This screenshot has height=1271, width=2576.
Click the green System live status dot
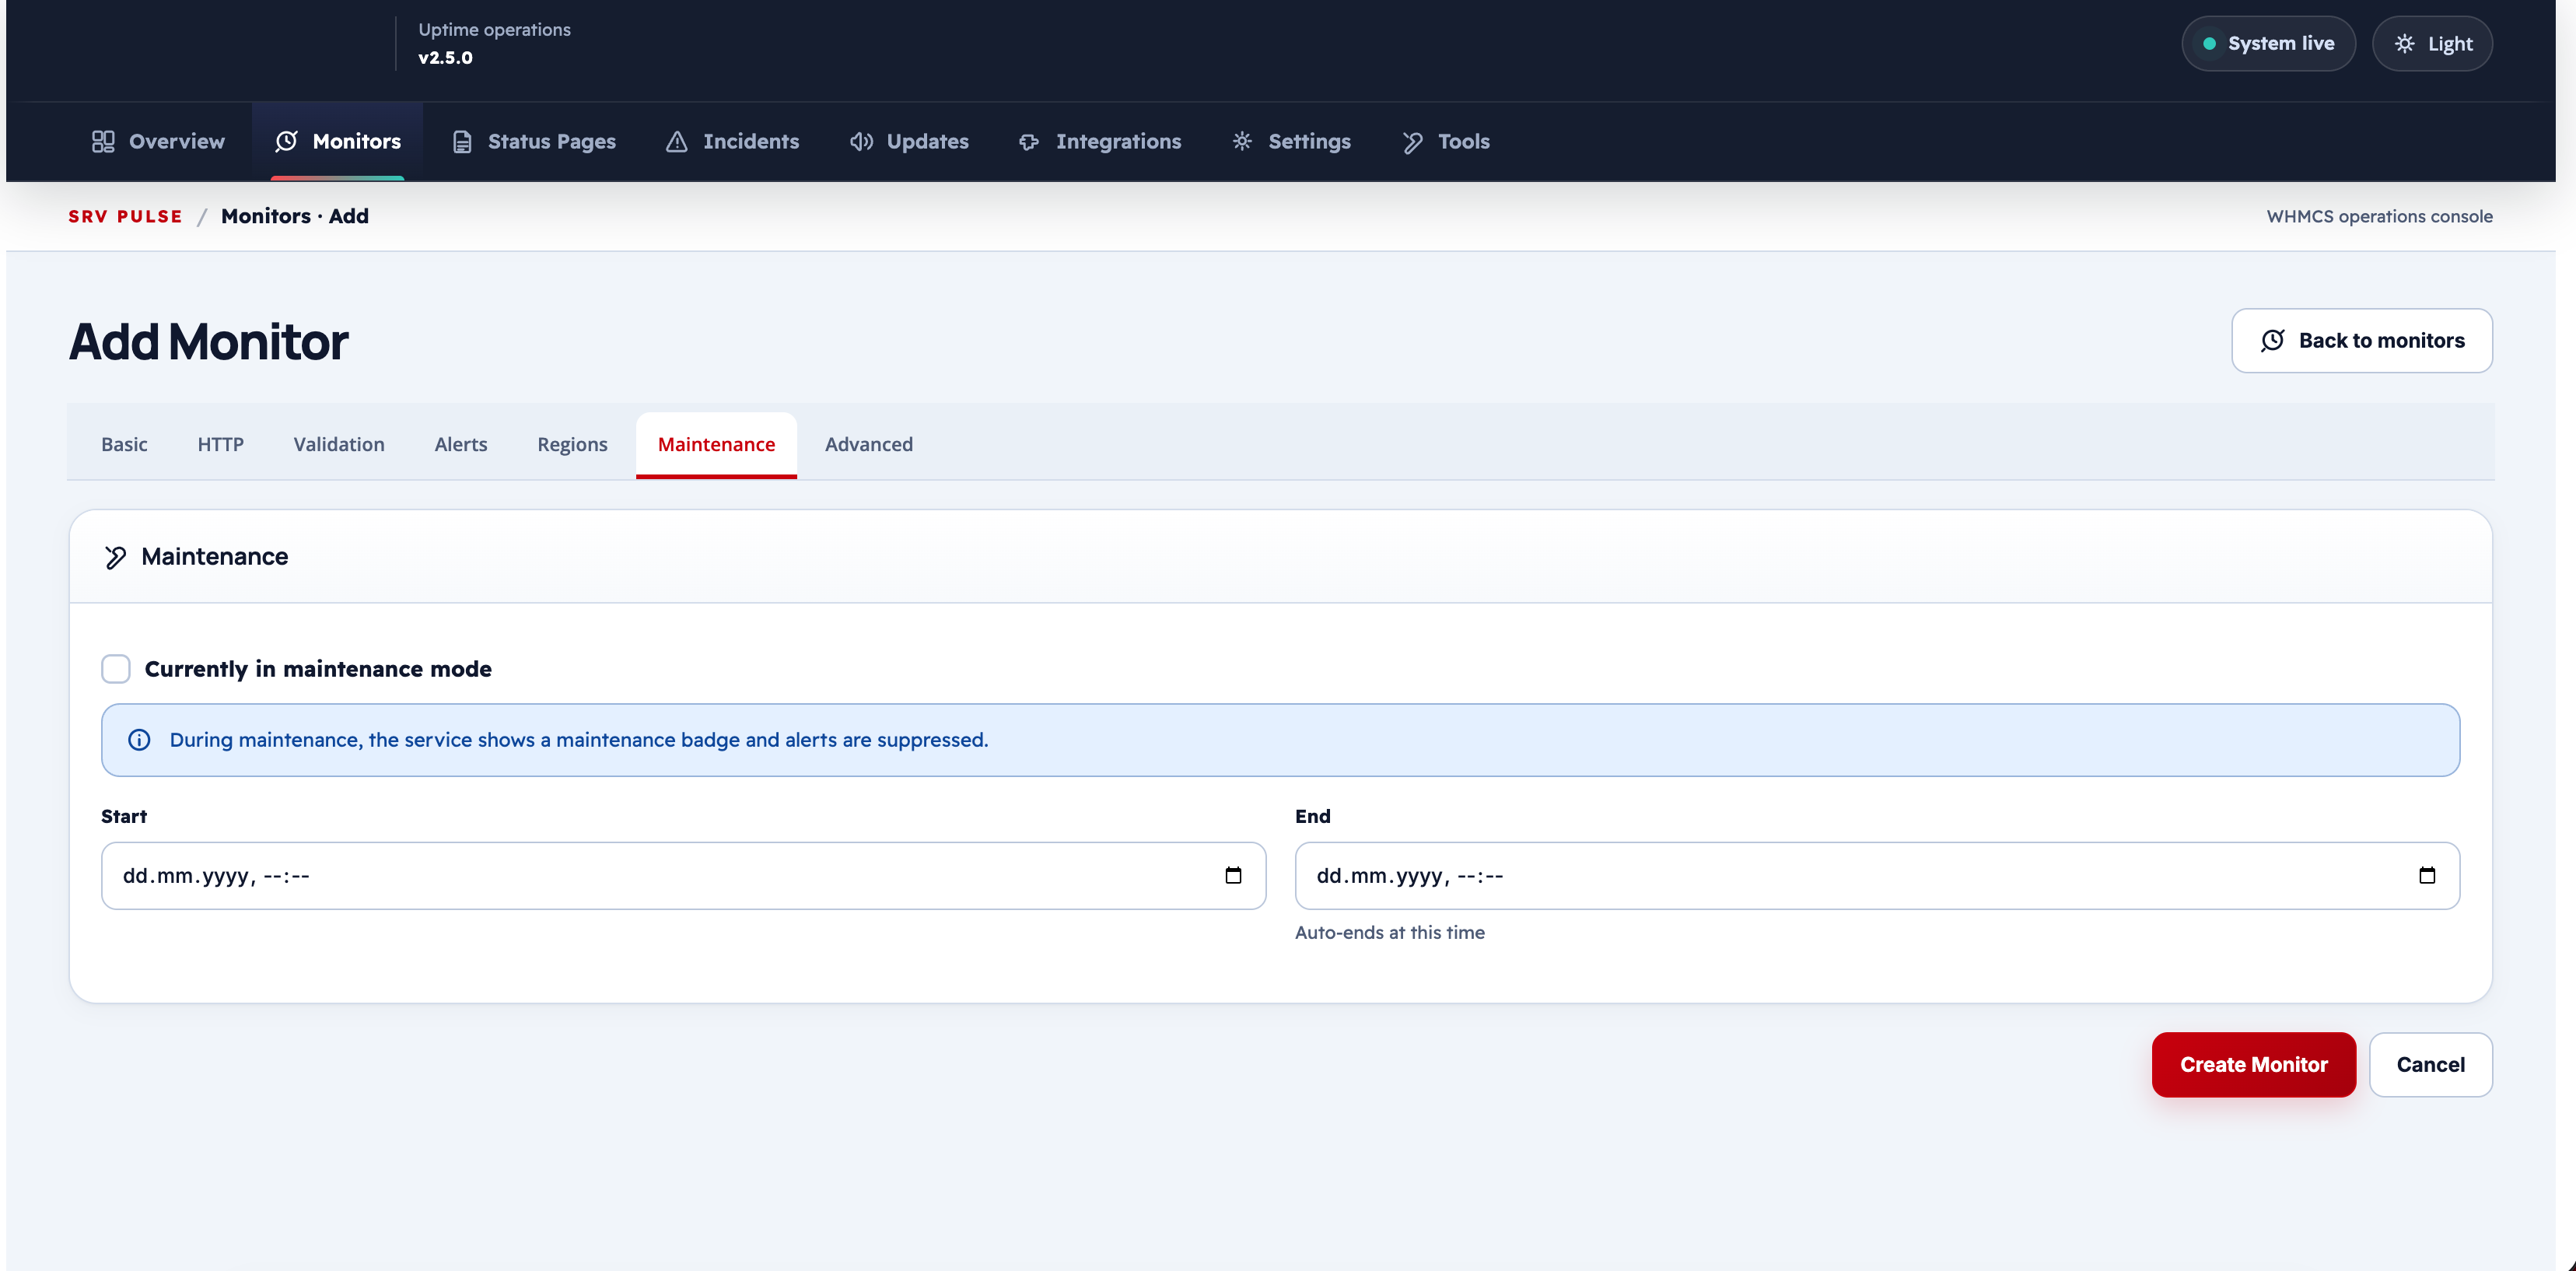coord(2210,43)
